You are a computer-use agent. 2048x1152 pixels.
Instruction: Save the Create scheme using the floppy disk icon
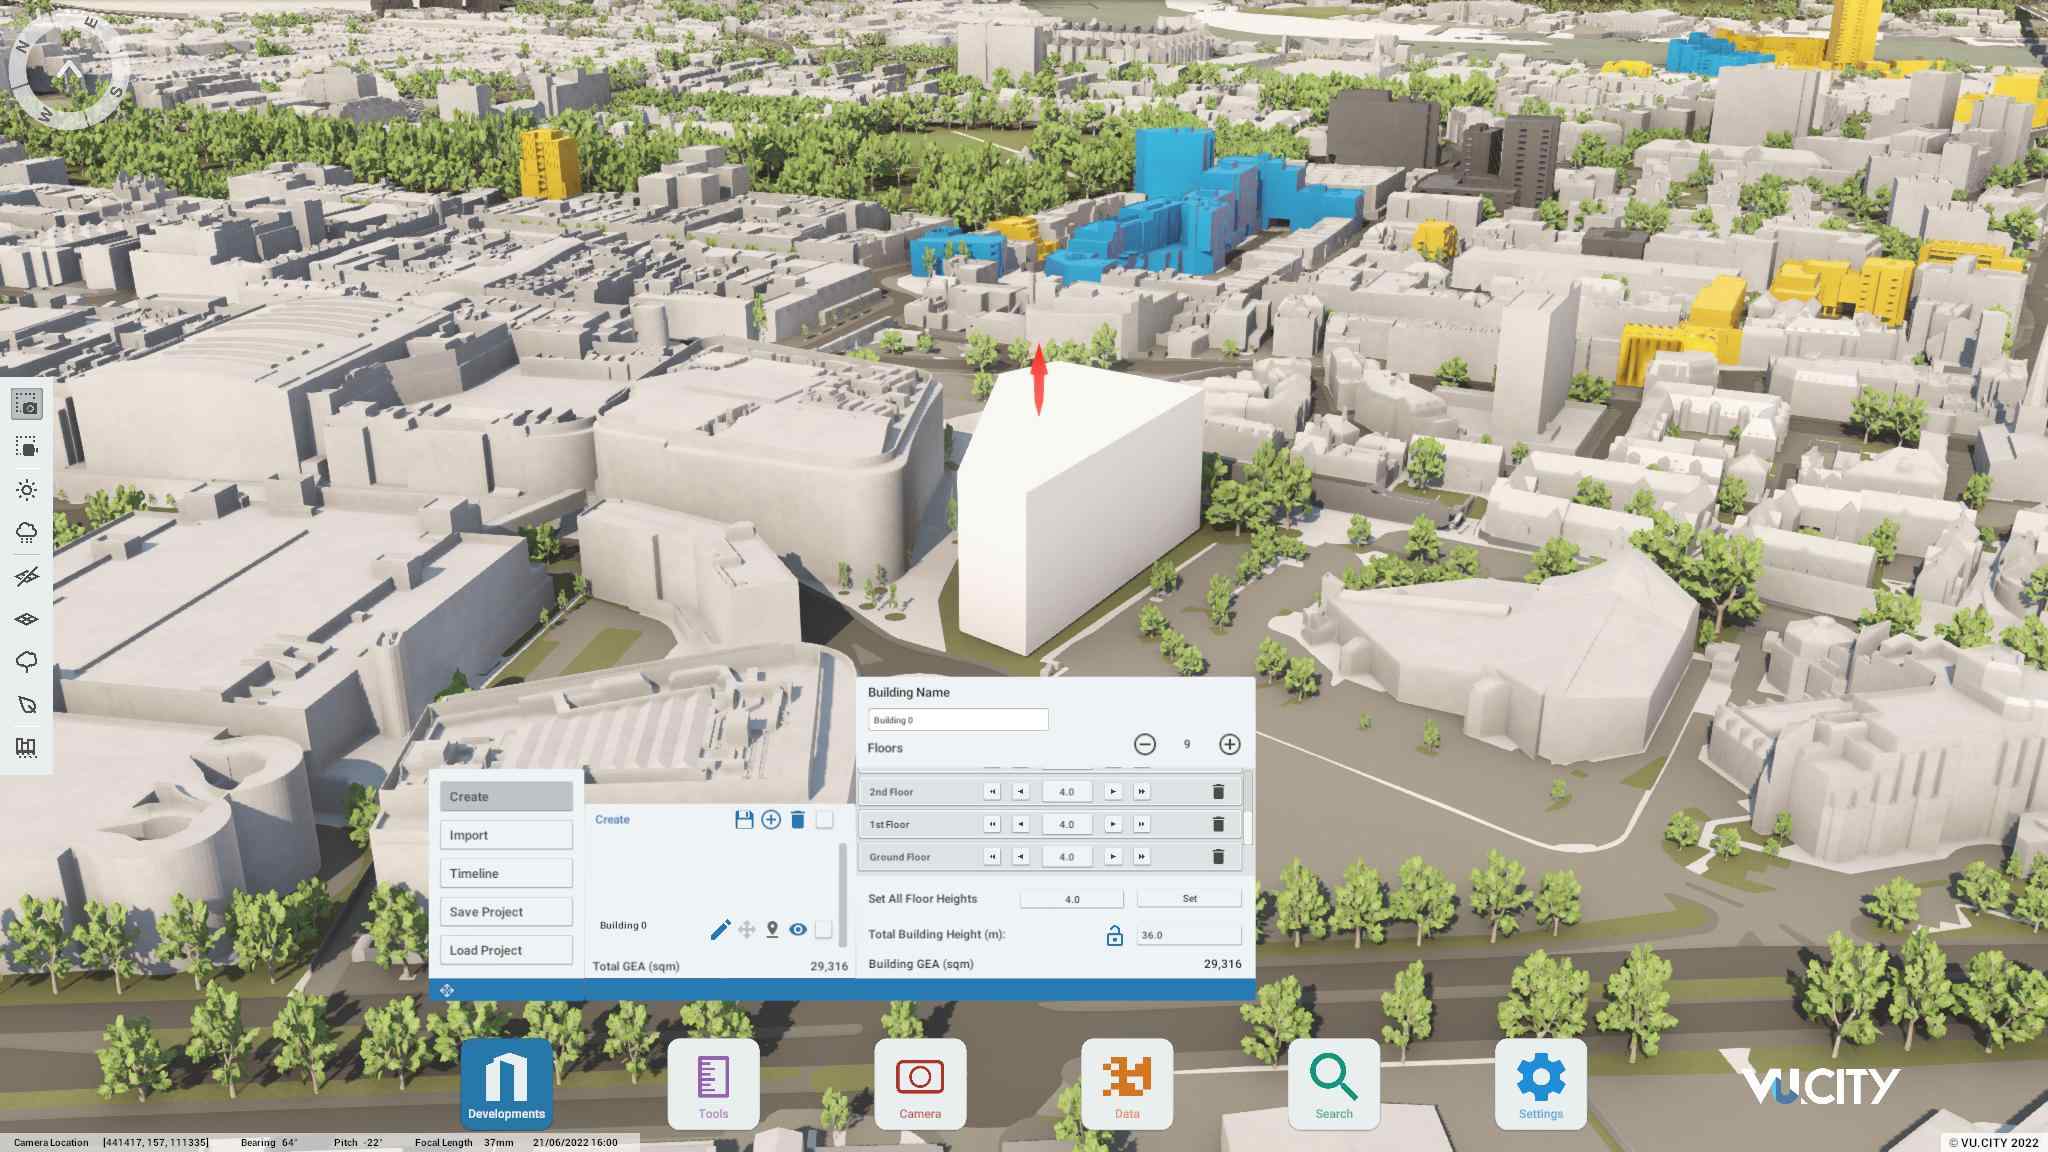coord(742,820)
